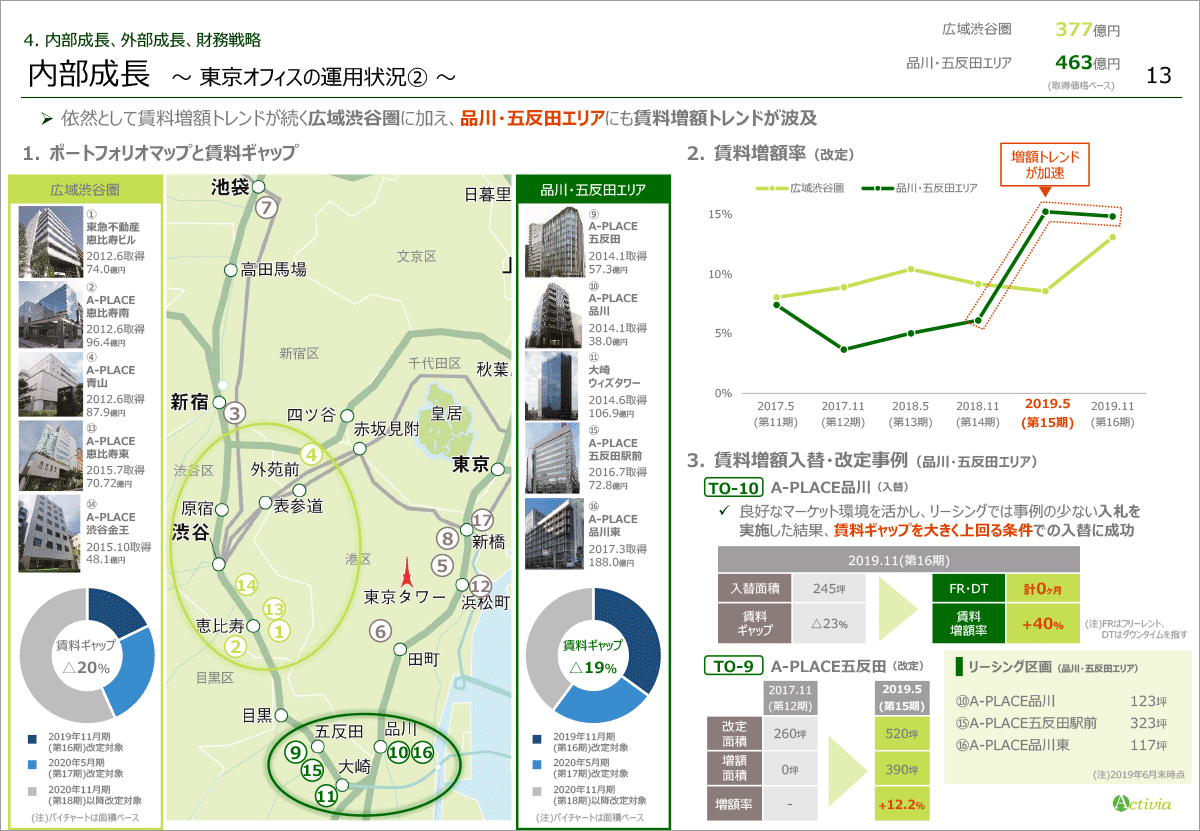Click the orange callout arrow under 増額トレンドが加速

pos(1045,190)
